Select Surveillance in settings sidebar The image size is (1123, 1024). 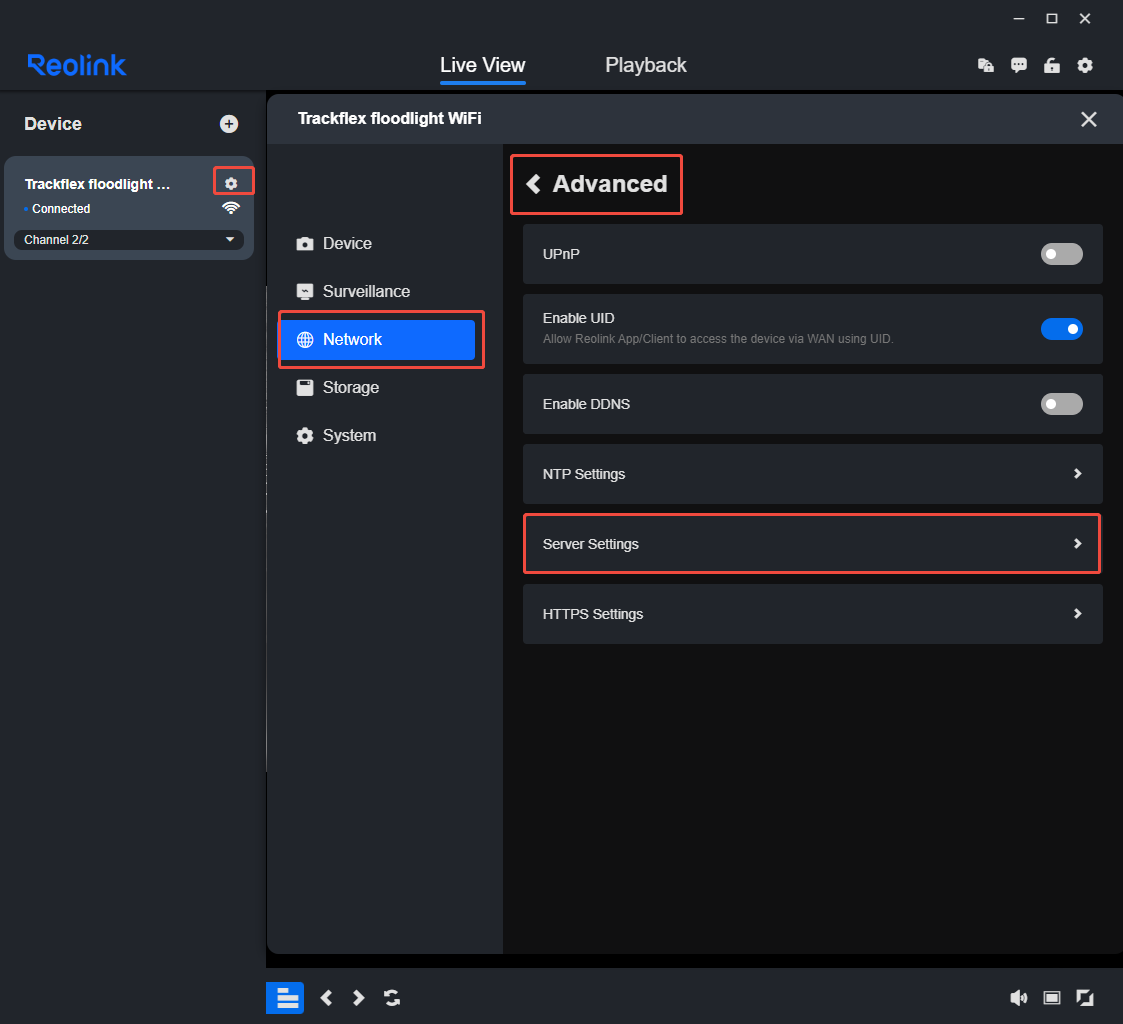click(377, 291)
